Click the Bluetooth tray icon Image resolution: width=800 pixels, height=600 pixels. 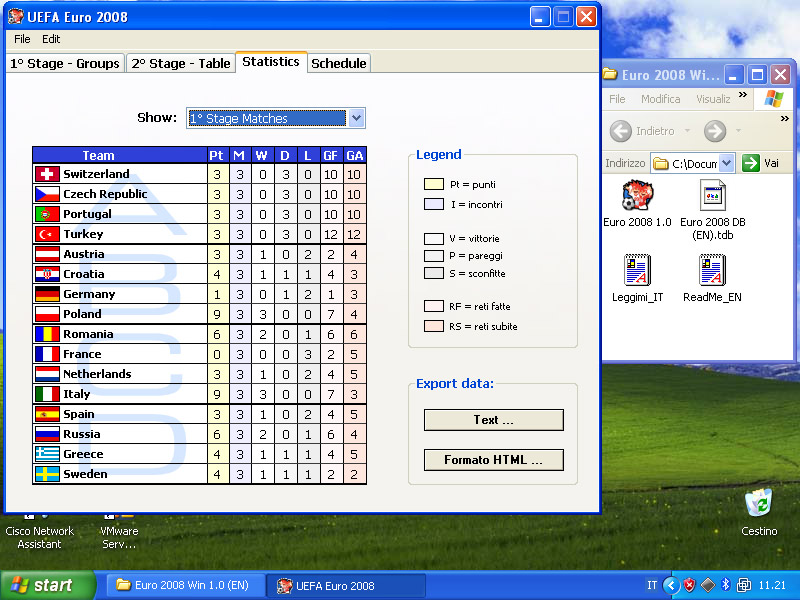click(725, 585)
